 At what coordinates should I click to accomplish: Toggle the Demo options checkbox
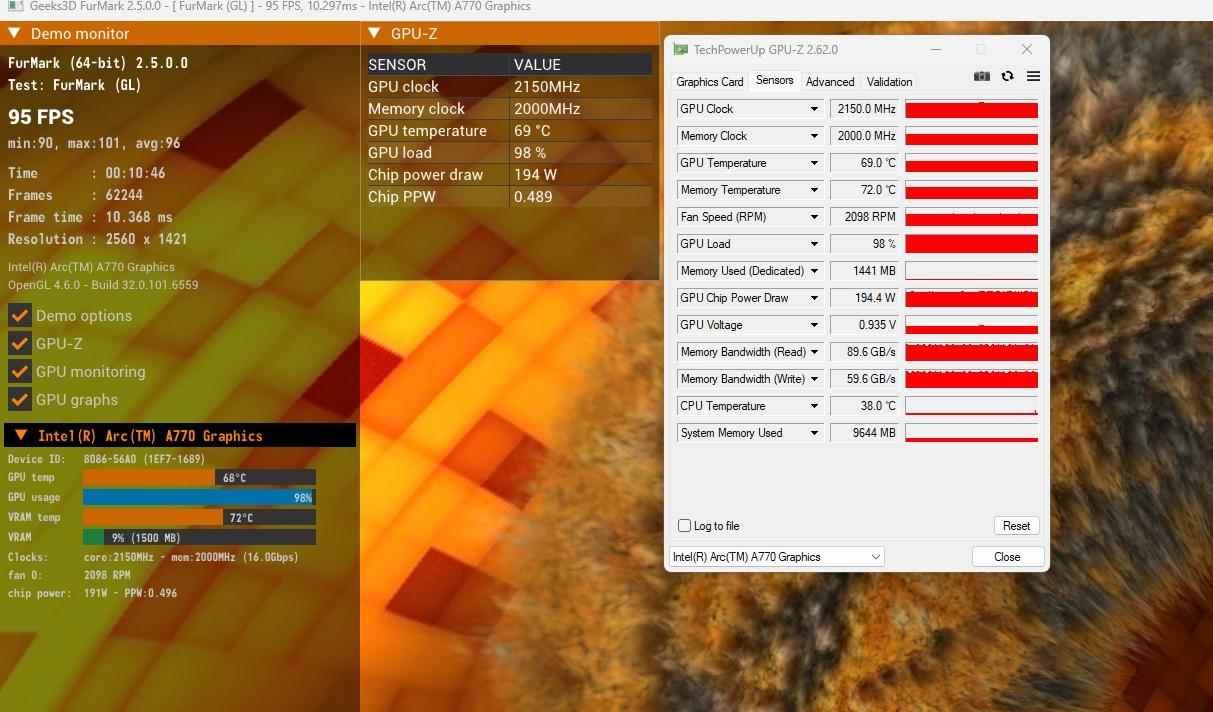pos(19,315)
